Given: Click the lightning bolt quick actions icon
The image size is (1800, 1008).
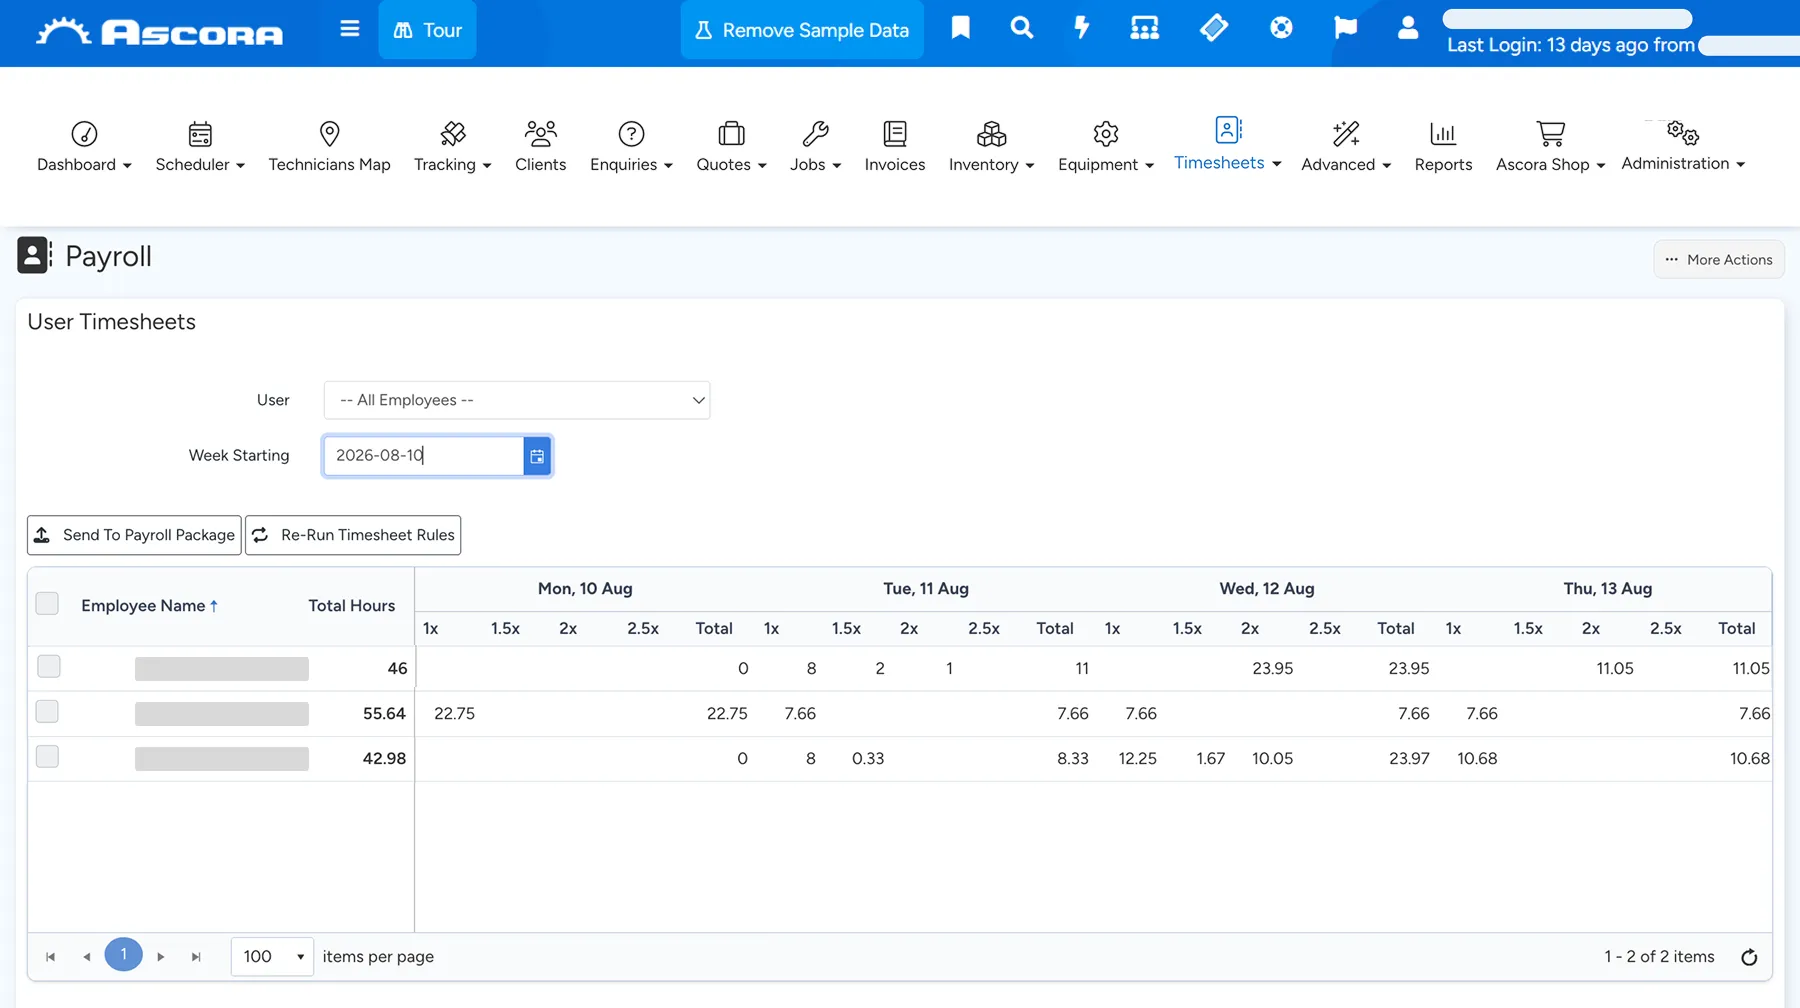Looking at the screenshot, I should [1081, 28].
